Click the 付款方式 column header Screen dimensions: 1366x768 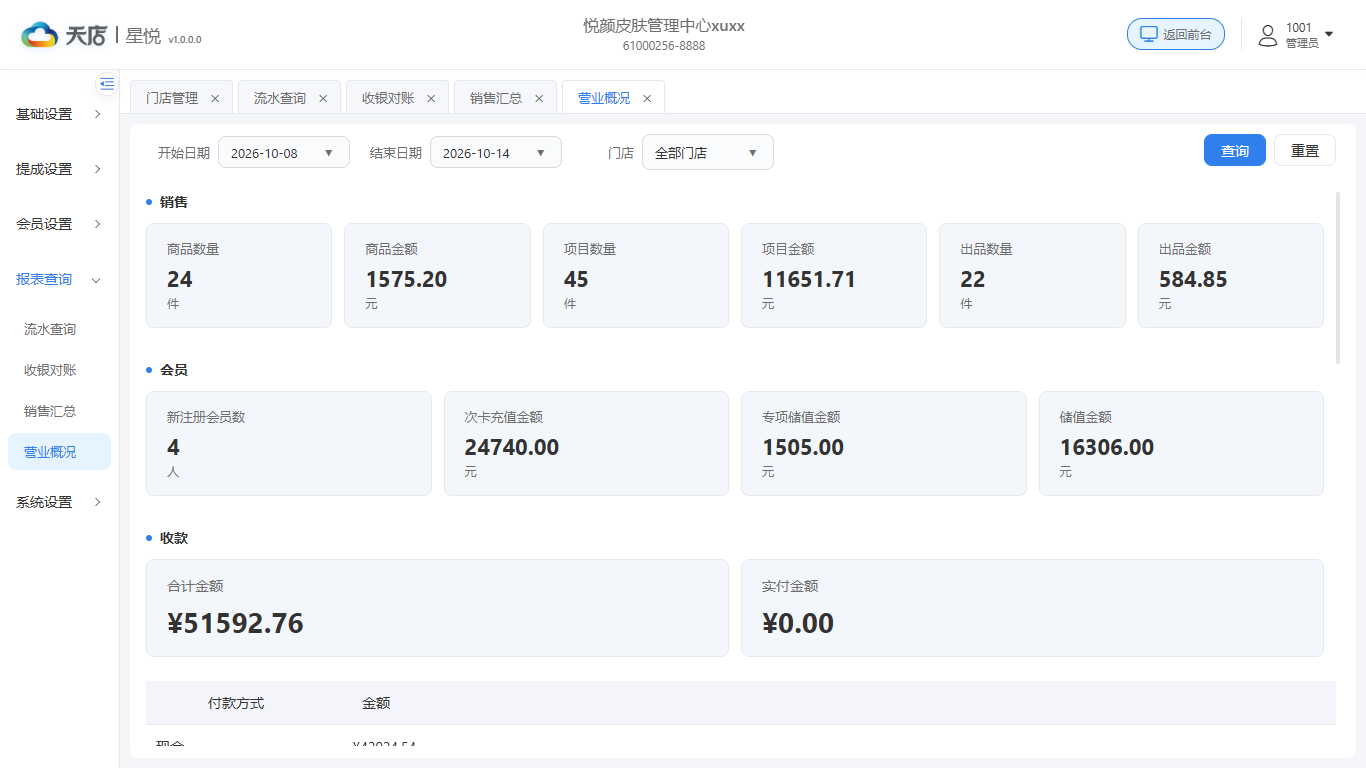point(236,703)
